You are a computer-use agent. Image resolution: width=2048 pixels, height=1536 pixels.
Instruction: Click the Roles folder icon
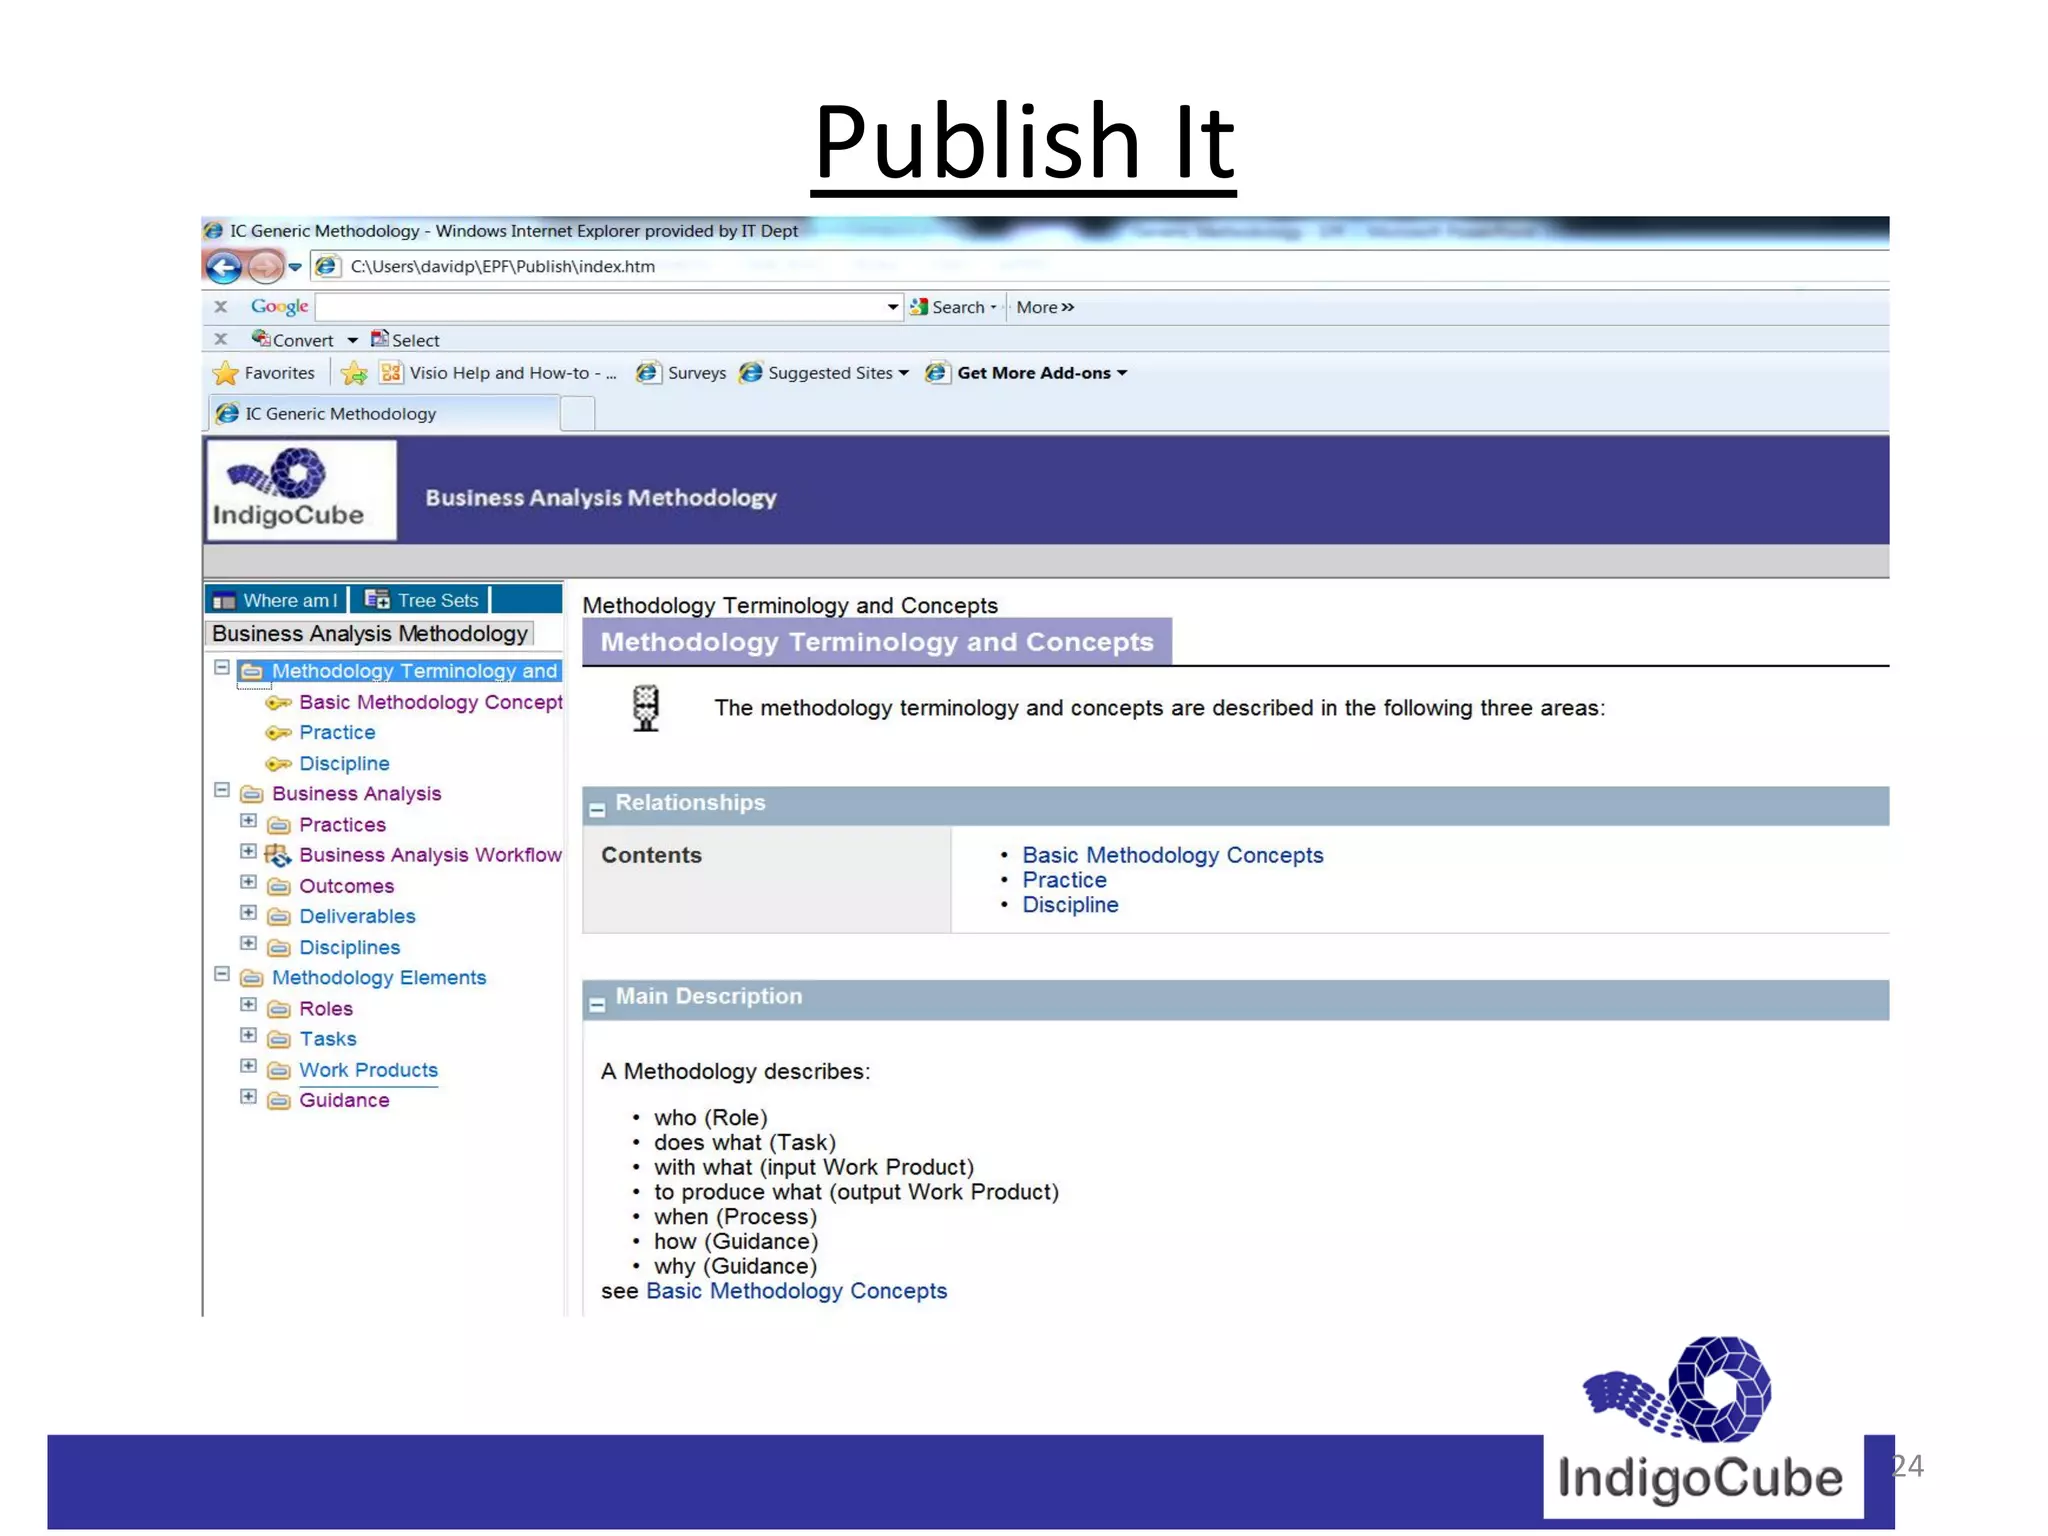(x=279, y=1009)
